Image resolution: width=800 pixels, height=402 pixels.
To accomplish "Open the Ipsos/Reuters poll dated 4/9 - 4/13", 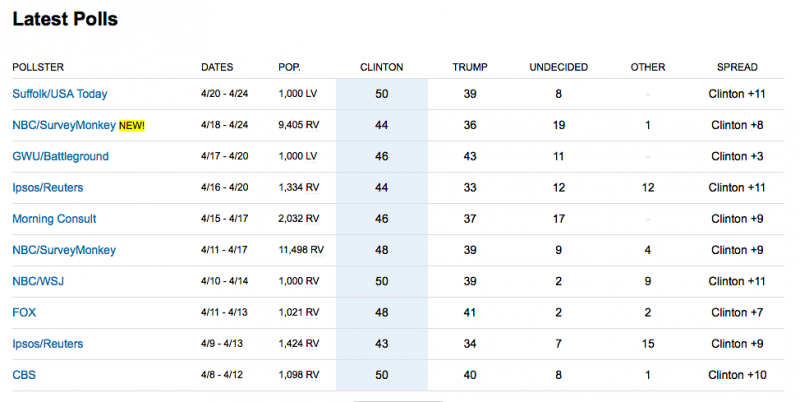I will coord(47,344).
